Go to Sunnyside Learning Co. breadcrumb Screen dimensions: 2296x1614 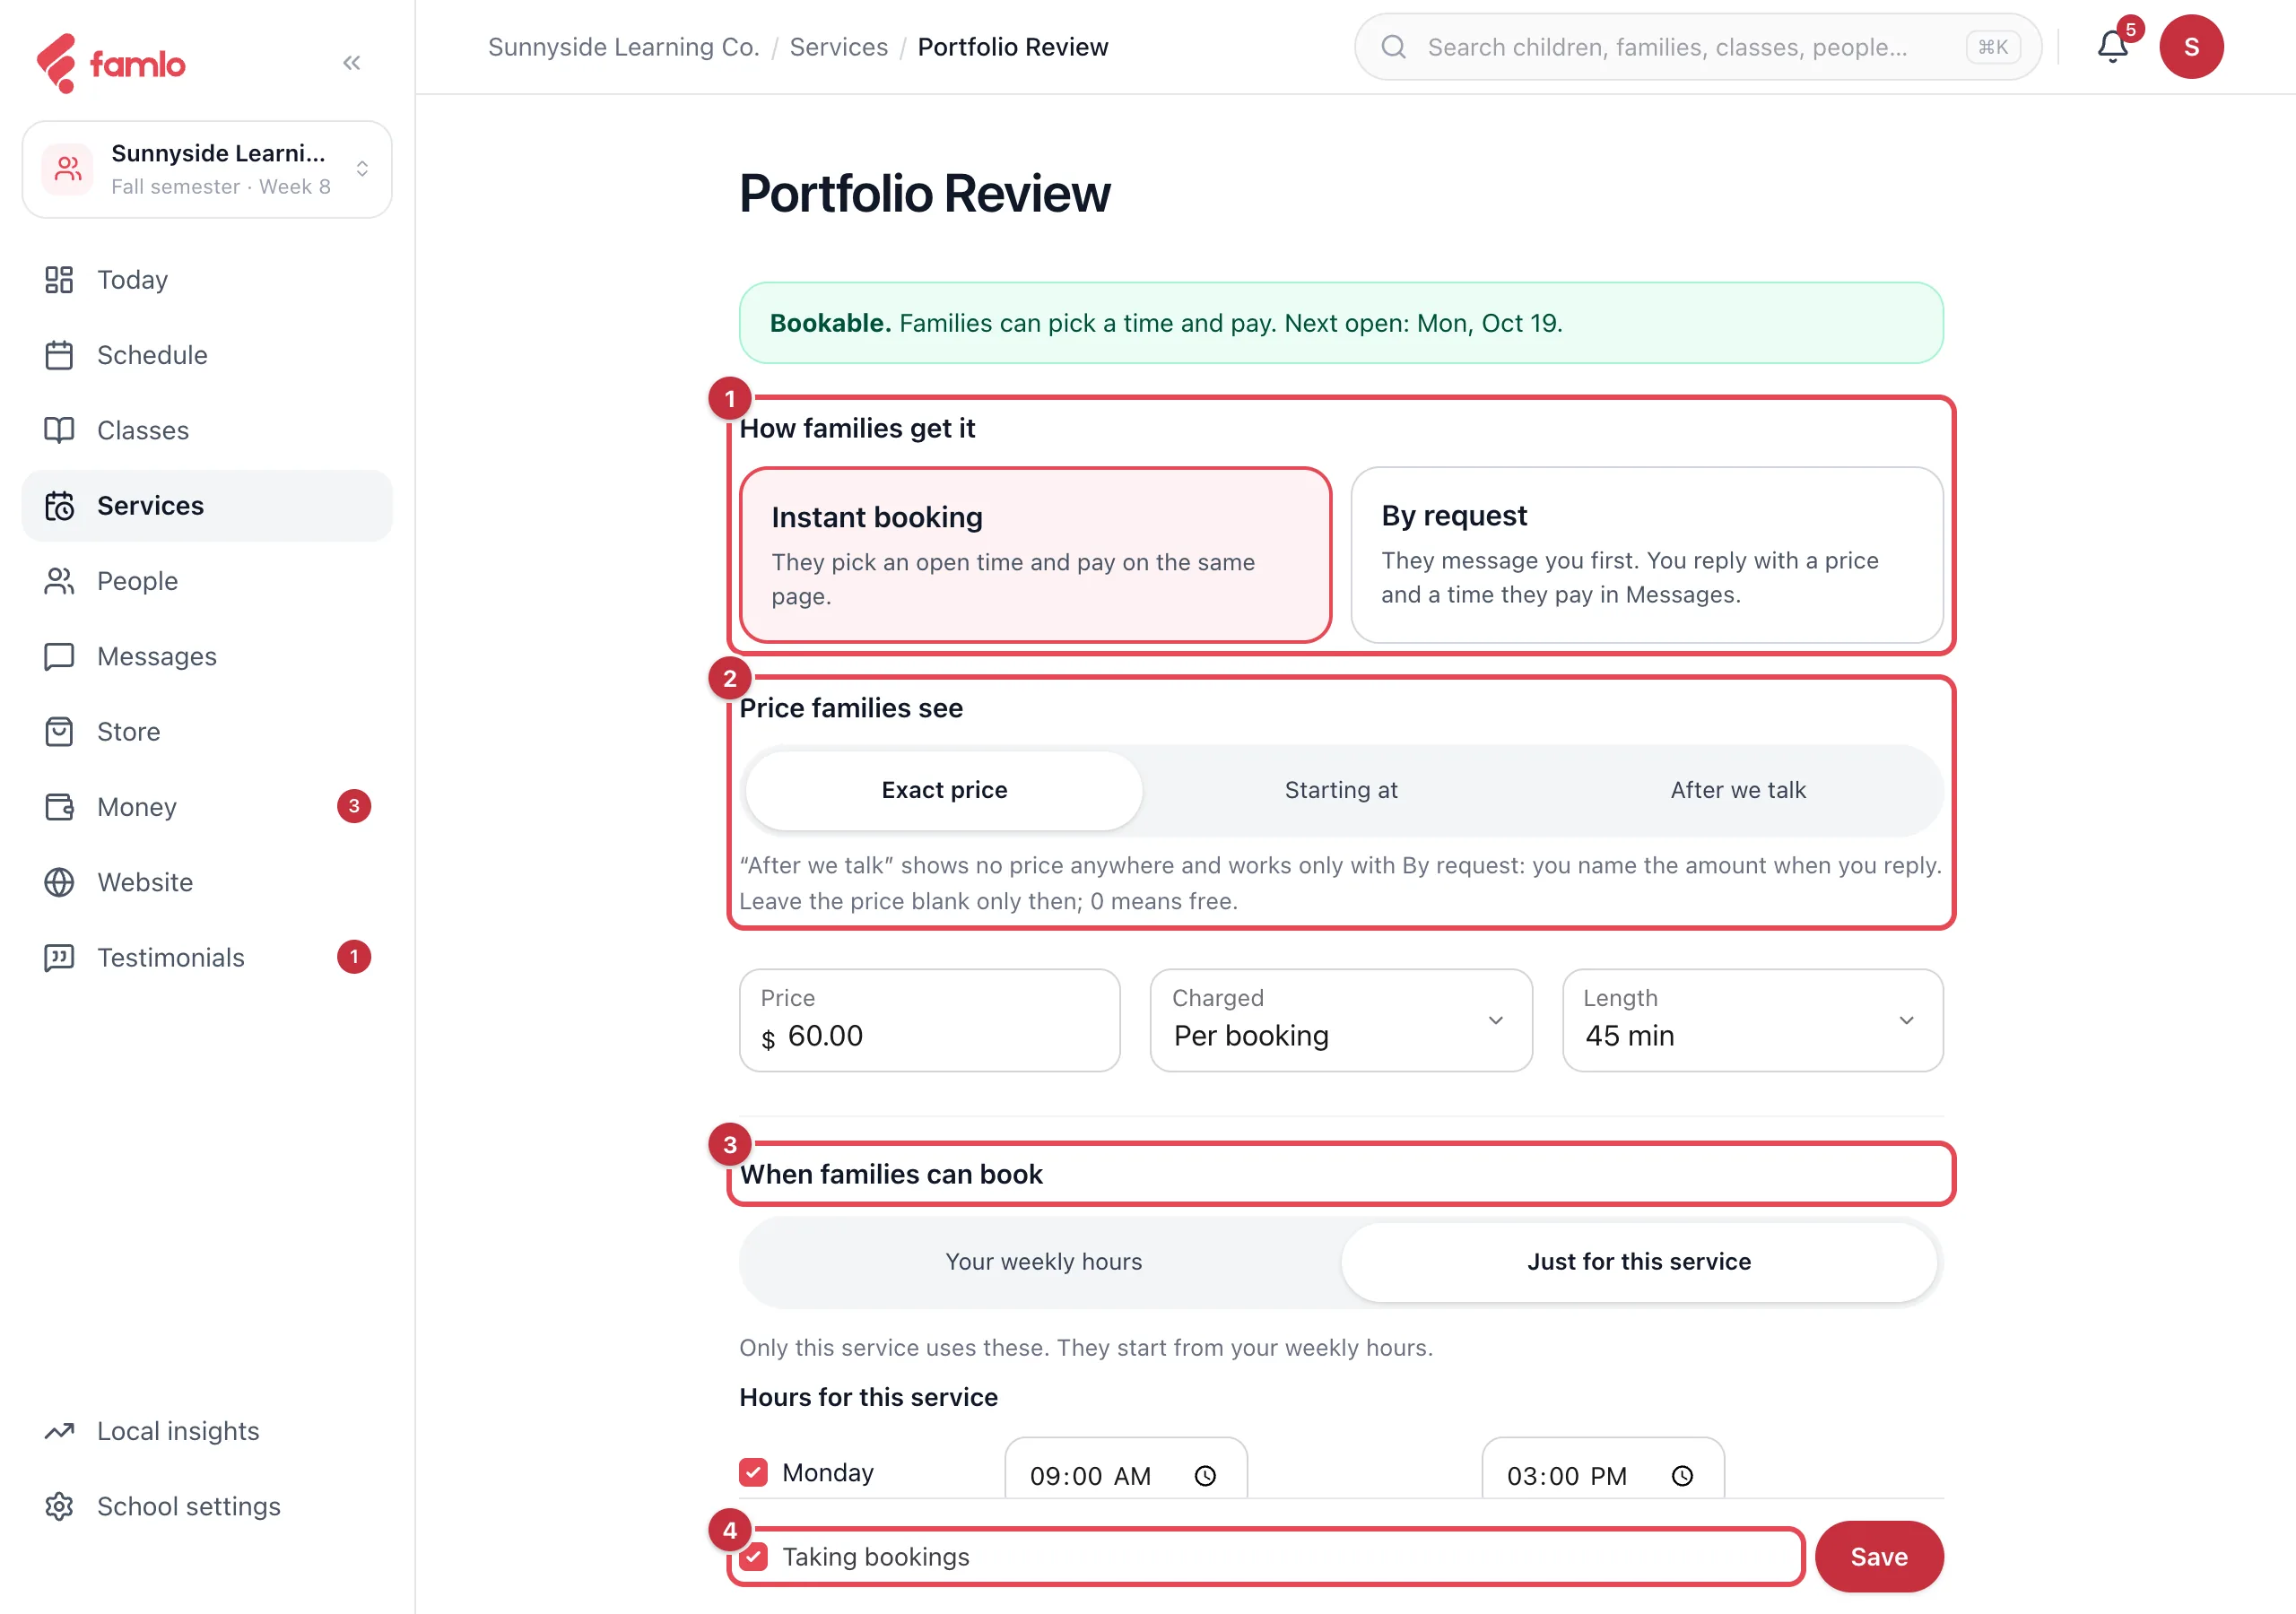[x=623, y=47]
